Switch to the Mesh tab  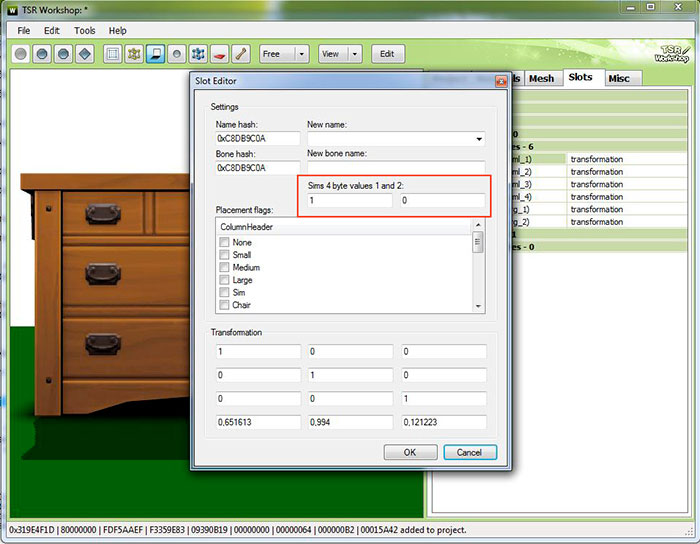[x=541, y=78]
